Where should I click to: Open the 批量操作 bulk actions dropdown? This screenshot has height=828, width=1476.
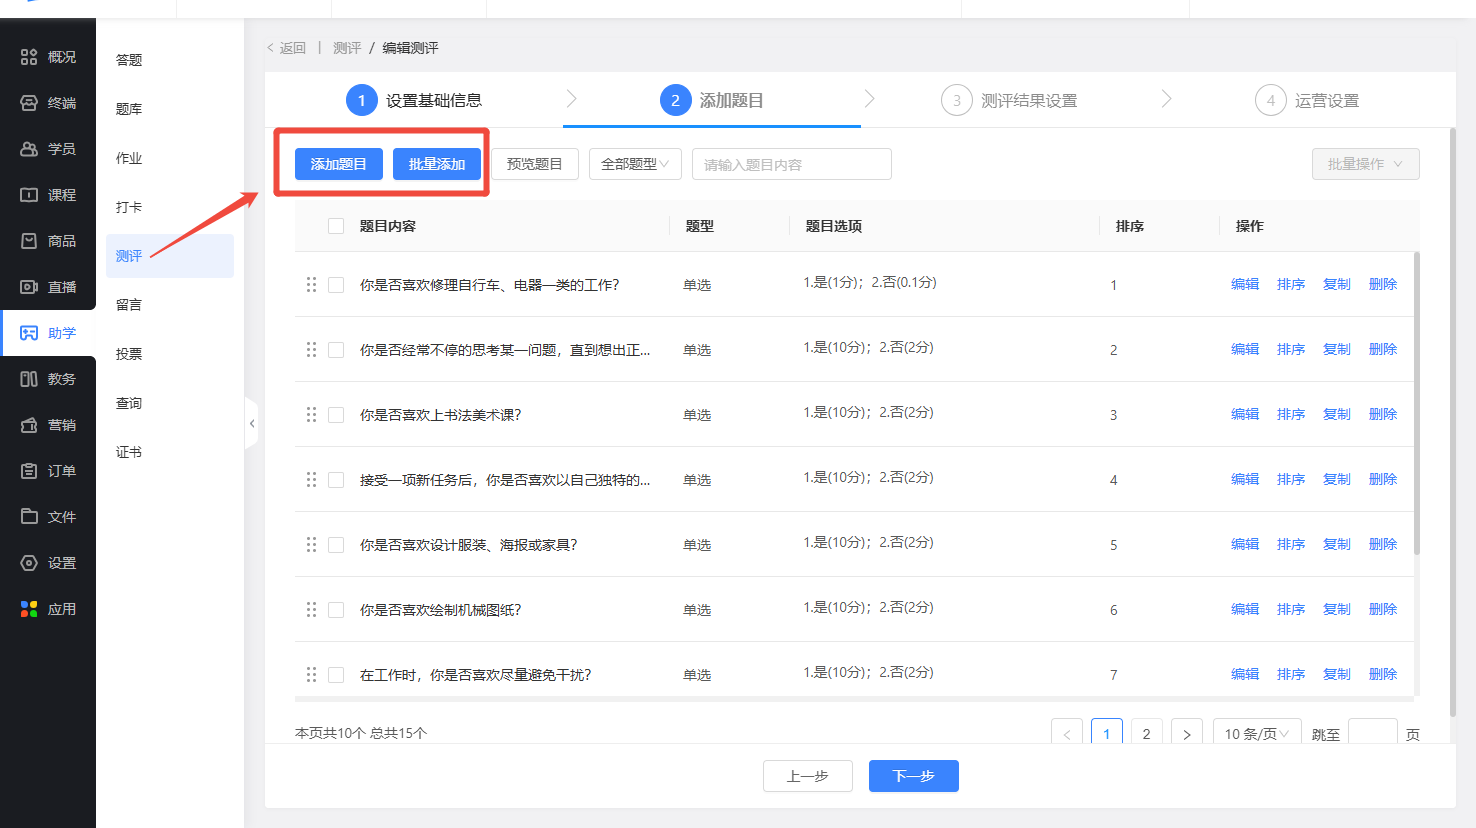pos(1365,164)
